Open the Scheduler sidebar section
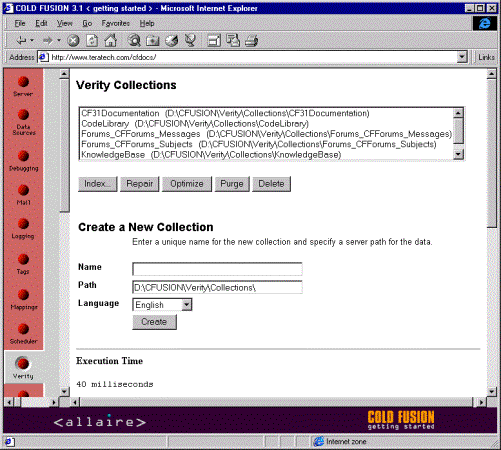Image resolution: width=501 pixels, height=450 pixels. coord(23,334)
